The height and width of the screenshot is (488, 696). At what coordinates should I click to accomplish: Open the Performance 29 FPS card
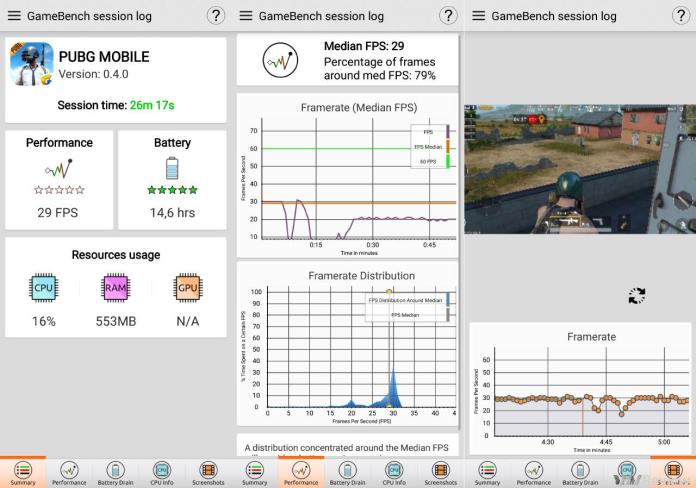tap(59, 180)
